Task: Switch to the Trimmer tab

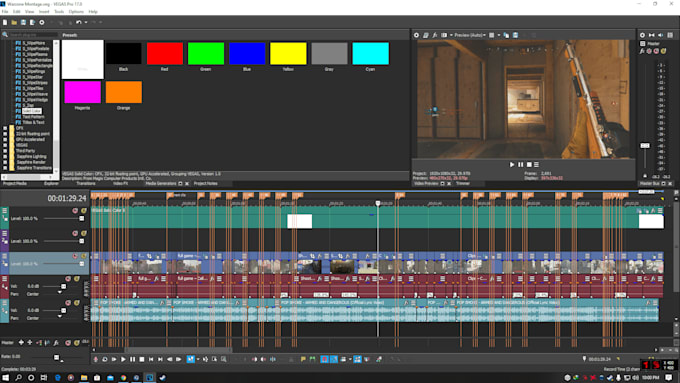Action: point(463,183)
